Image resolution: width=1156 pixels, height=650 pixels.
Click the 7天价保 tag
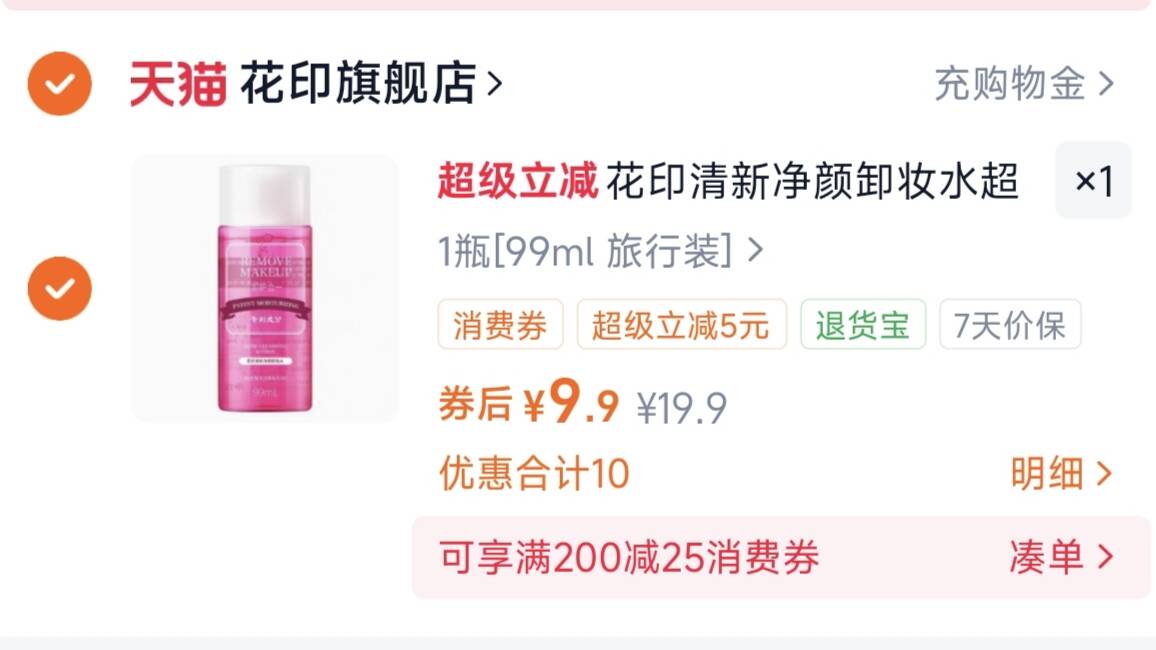coord(1010,324)
